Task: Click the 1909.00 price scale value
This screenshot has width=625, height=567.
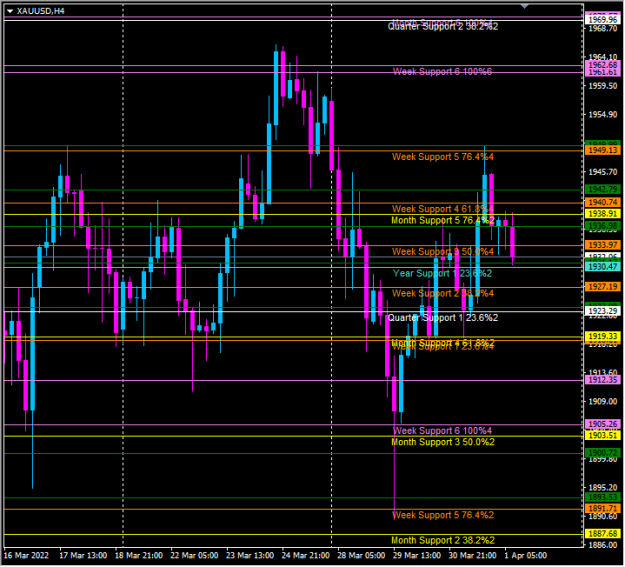Action: point(603,402)
